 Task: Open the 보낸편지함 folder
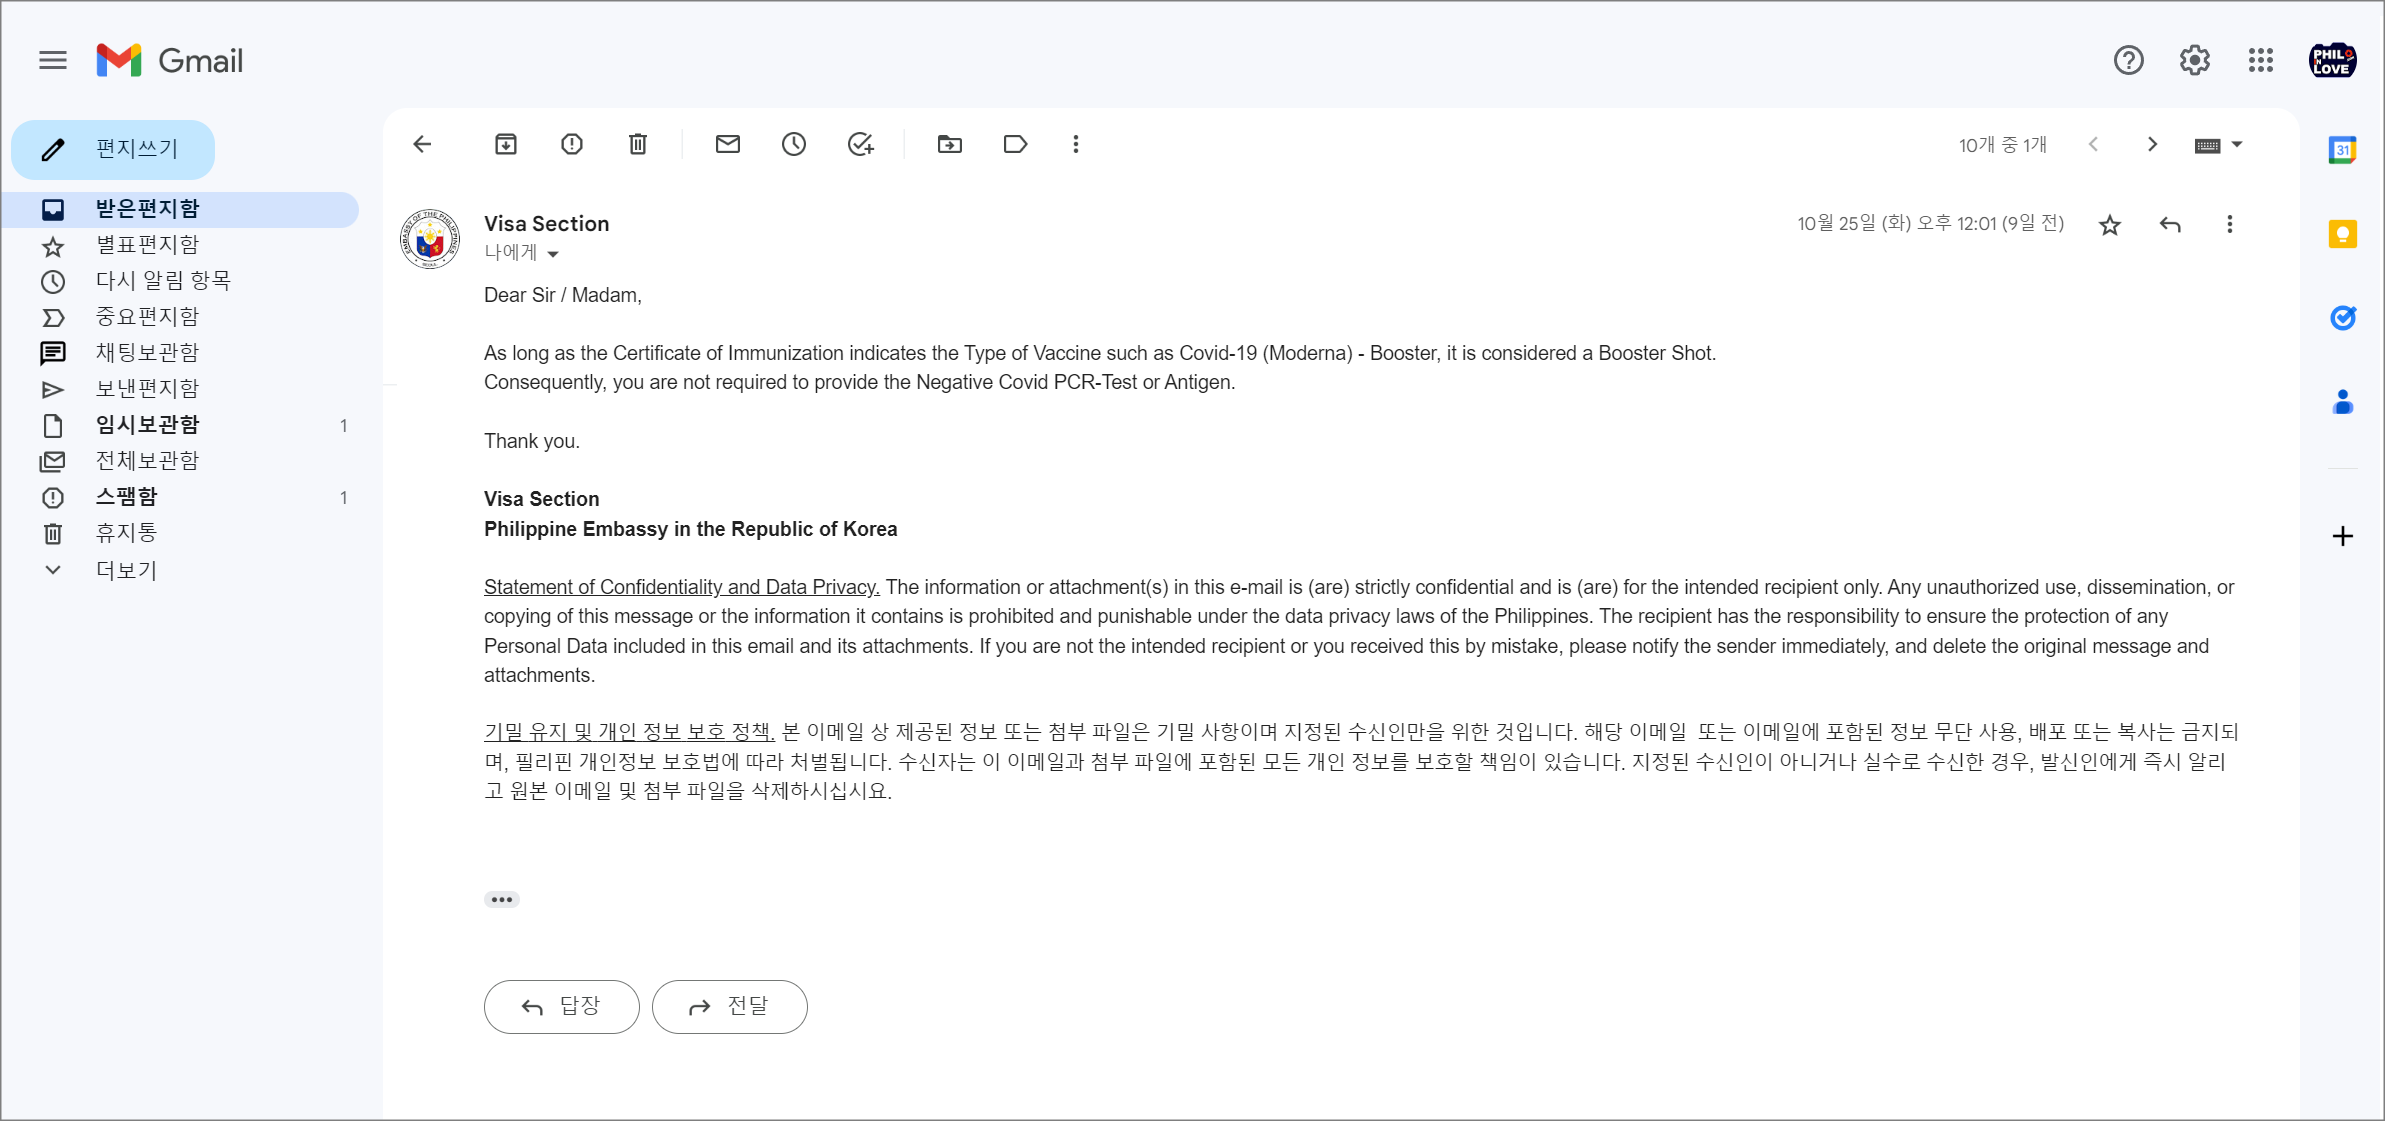click(147, 389)
